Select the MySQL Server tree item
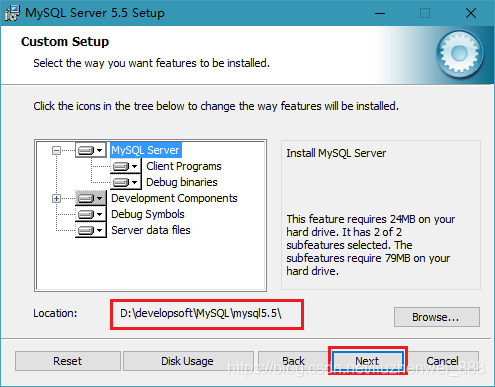The width and height of the screenshot is (495, 387). (x=145, y=150)
